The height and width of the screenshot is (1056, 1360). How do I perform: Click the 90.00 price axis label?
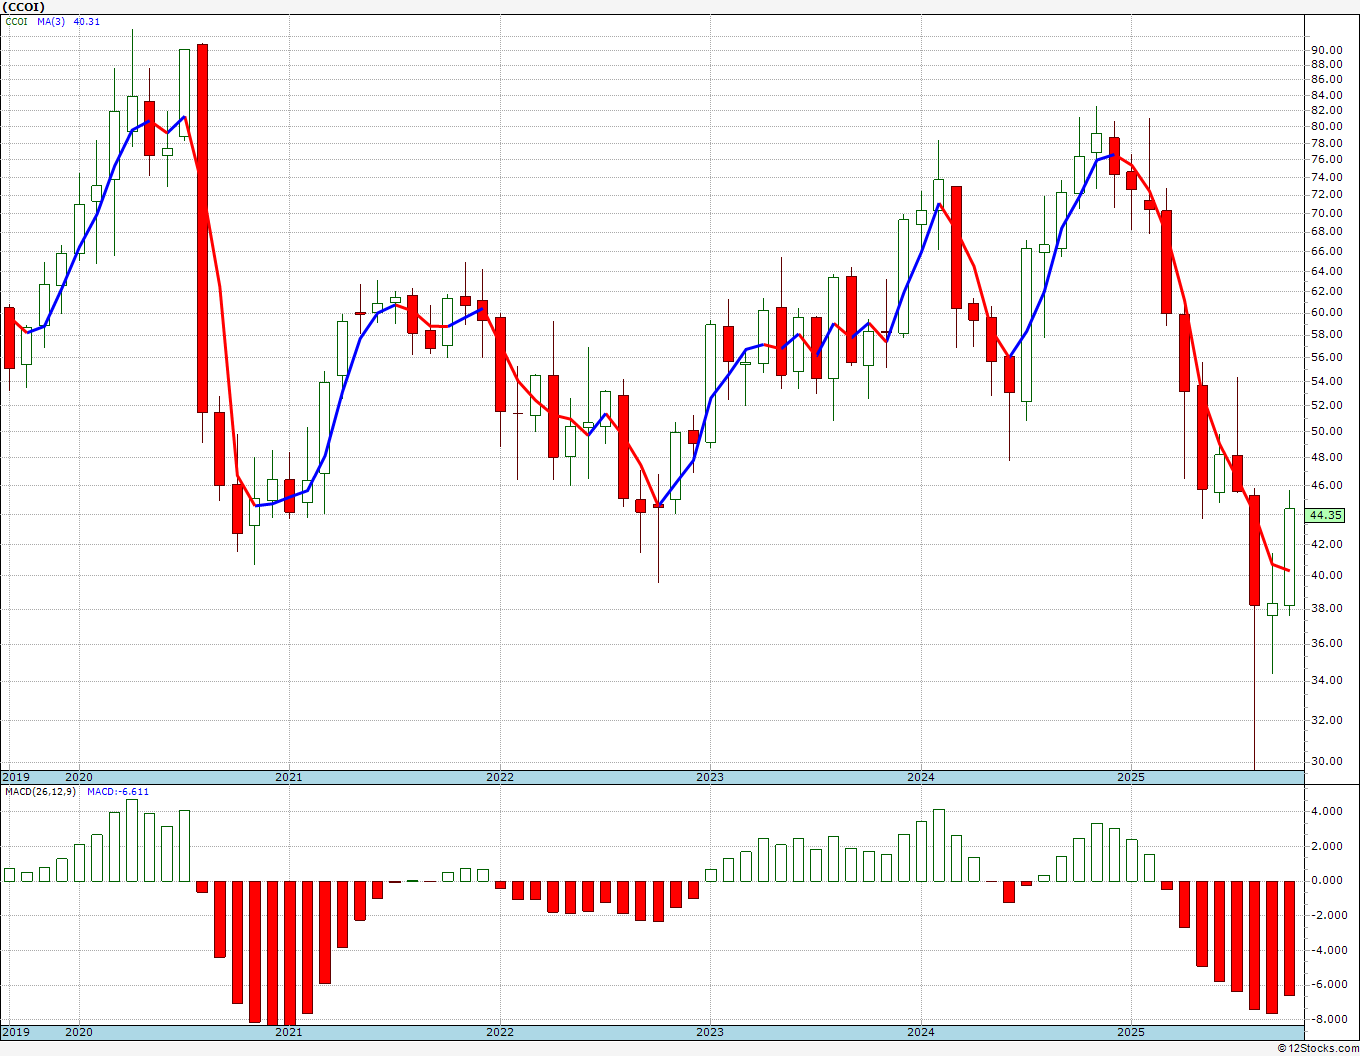tap(1326, 50)
